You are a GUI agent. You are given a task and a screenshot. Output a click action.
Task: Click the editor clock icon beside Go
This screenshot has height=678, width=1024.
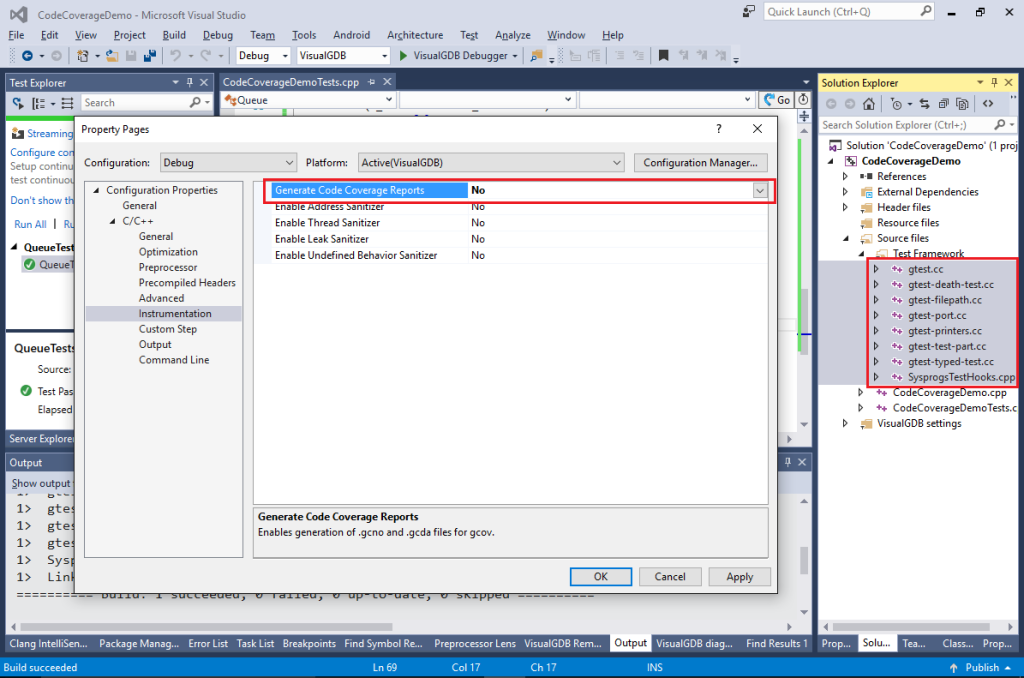click(x=803, y=100)
